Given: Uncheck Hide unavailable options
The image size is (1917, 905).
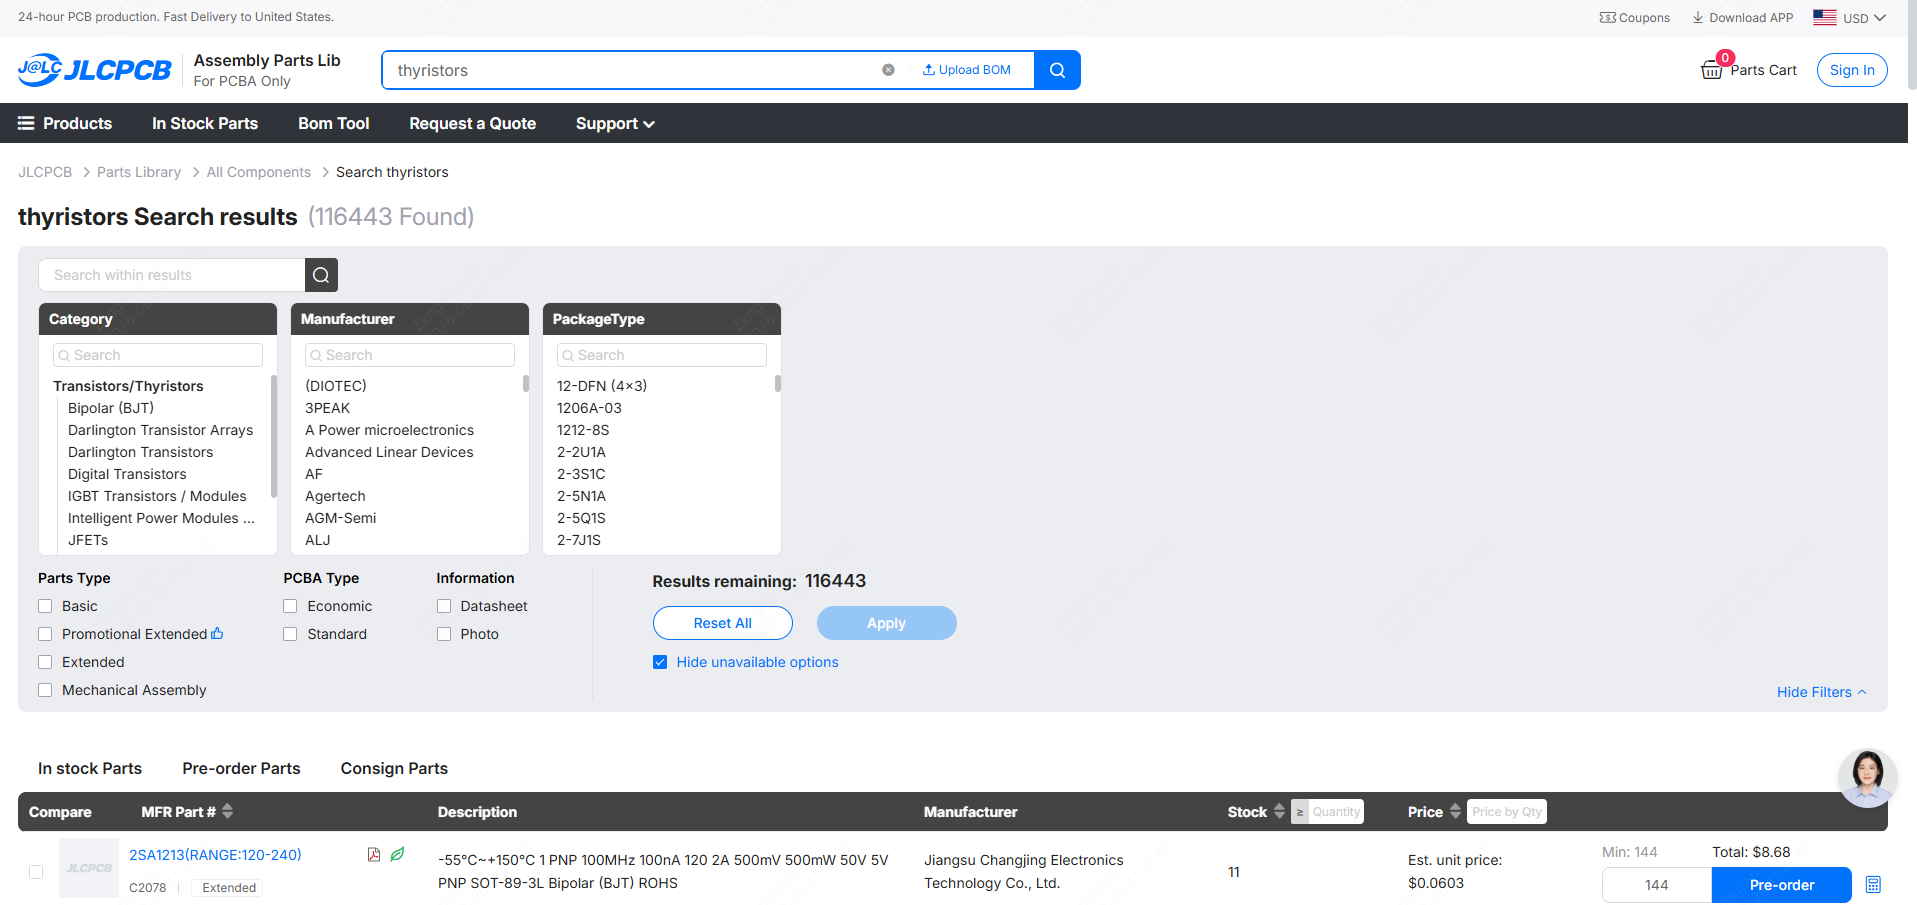Looking at the screenshot, I should pos(660,662).
